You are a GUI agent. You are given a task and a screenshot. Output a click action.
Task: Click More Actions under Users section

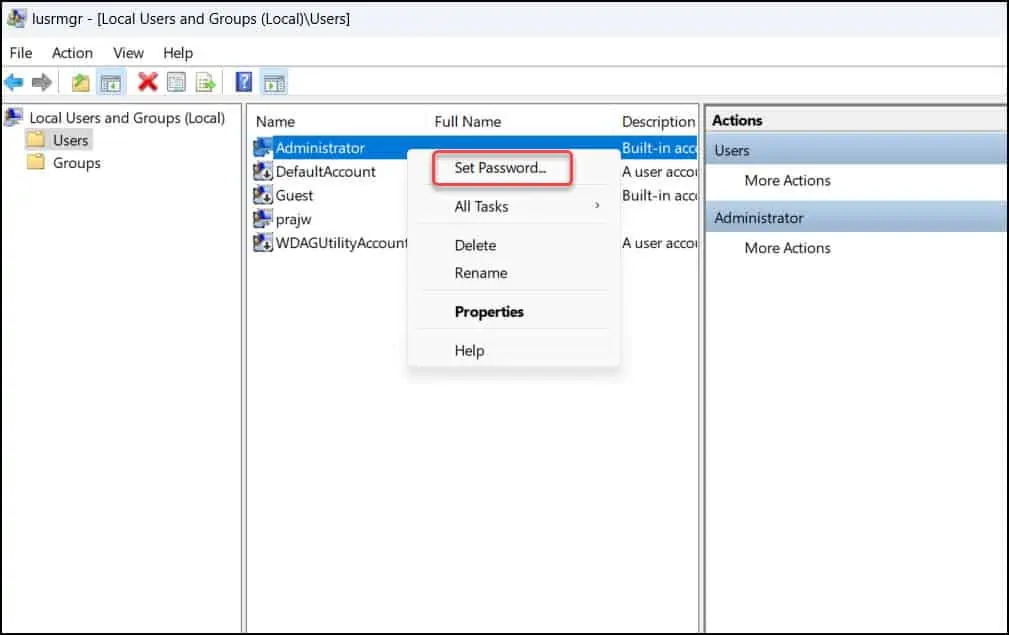[787, 180]
